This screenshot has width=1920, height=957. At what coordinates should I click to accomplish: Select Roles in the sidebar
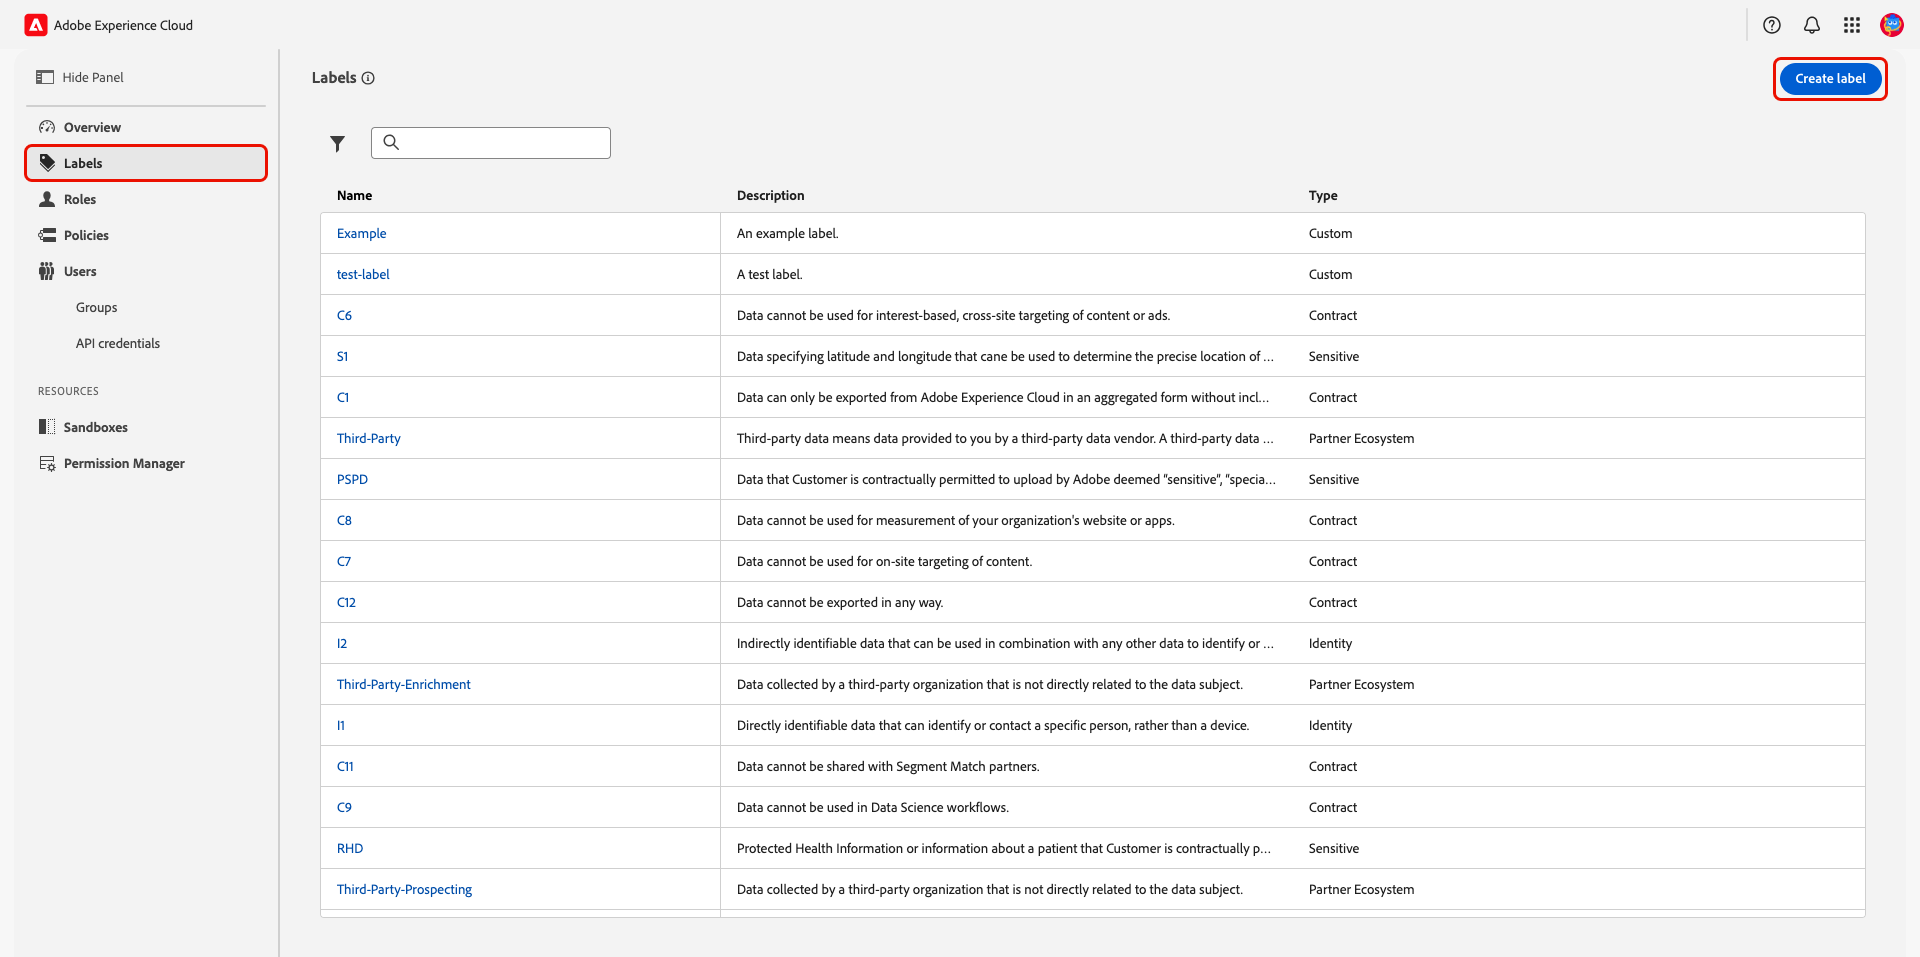pos(80,199)
